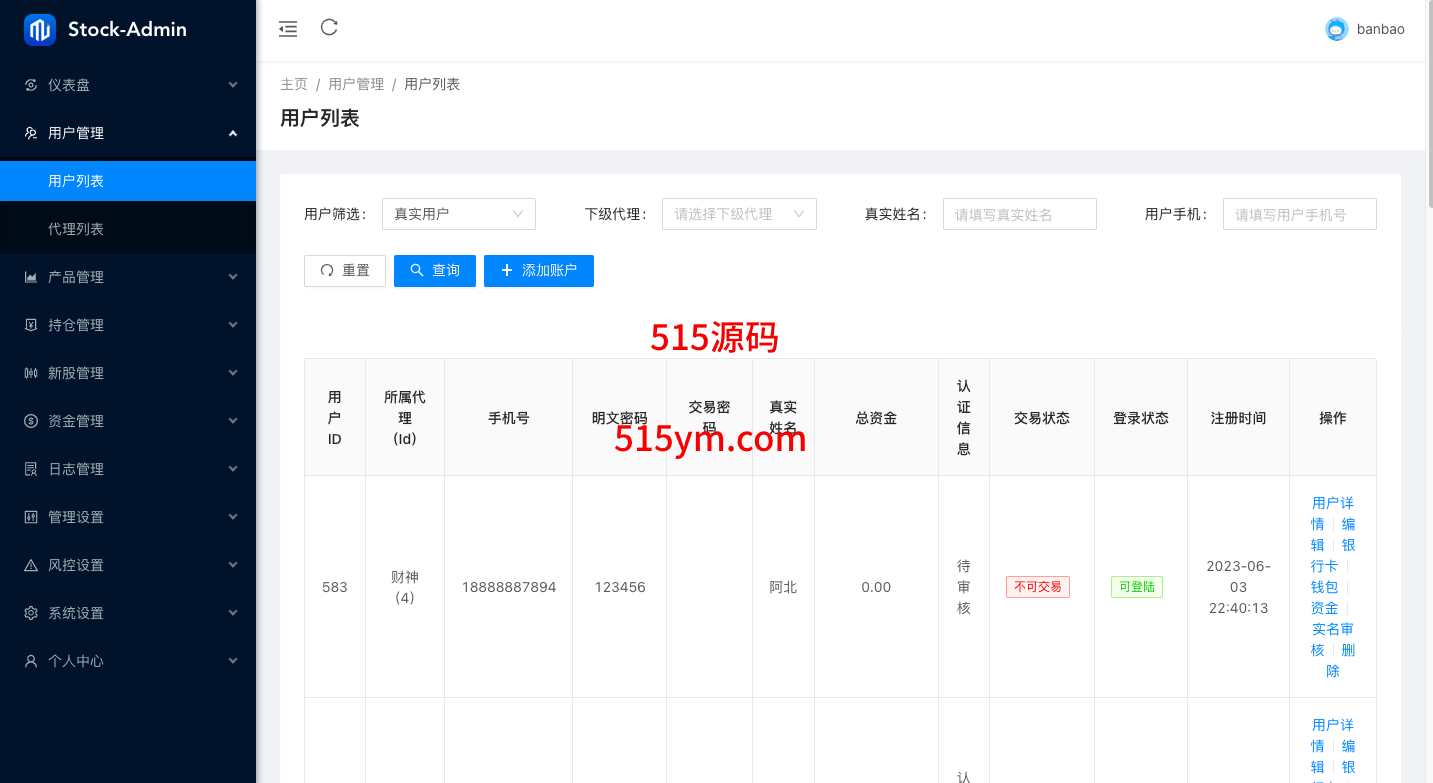Open the 下级代理 selection dropdown

(x=738, y=214)
